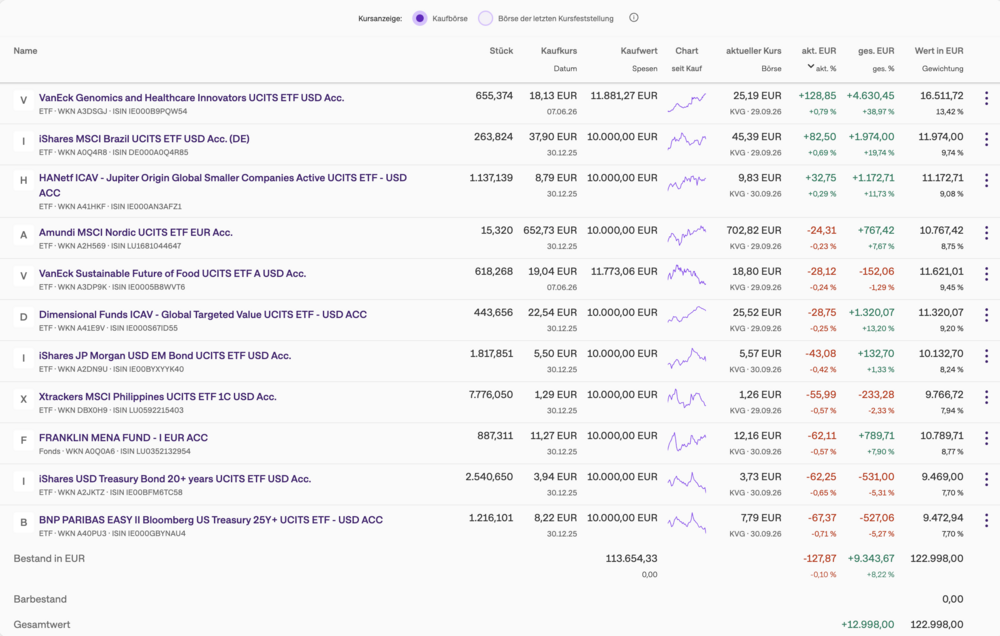Open the BNP PARIBAS EASY II Treasury link

(211, 520)
